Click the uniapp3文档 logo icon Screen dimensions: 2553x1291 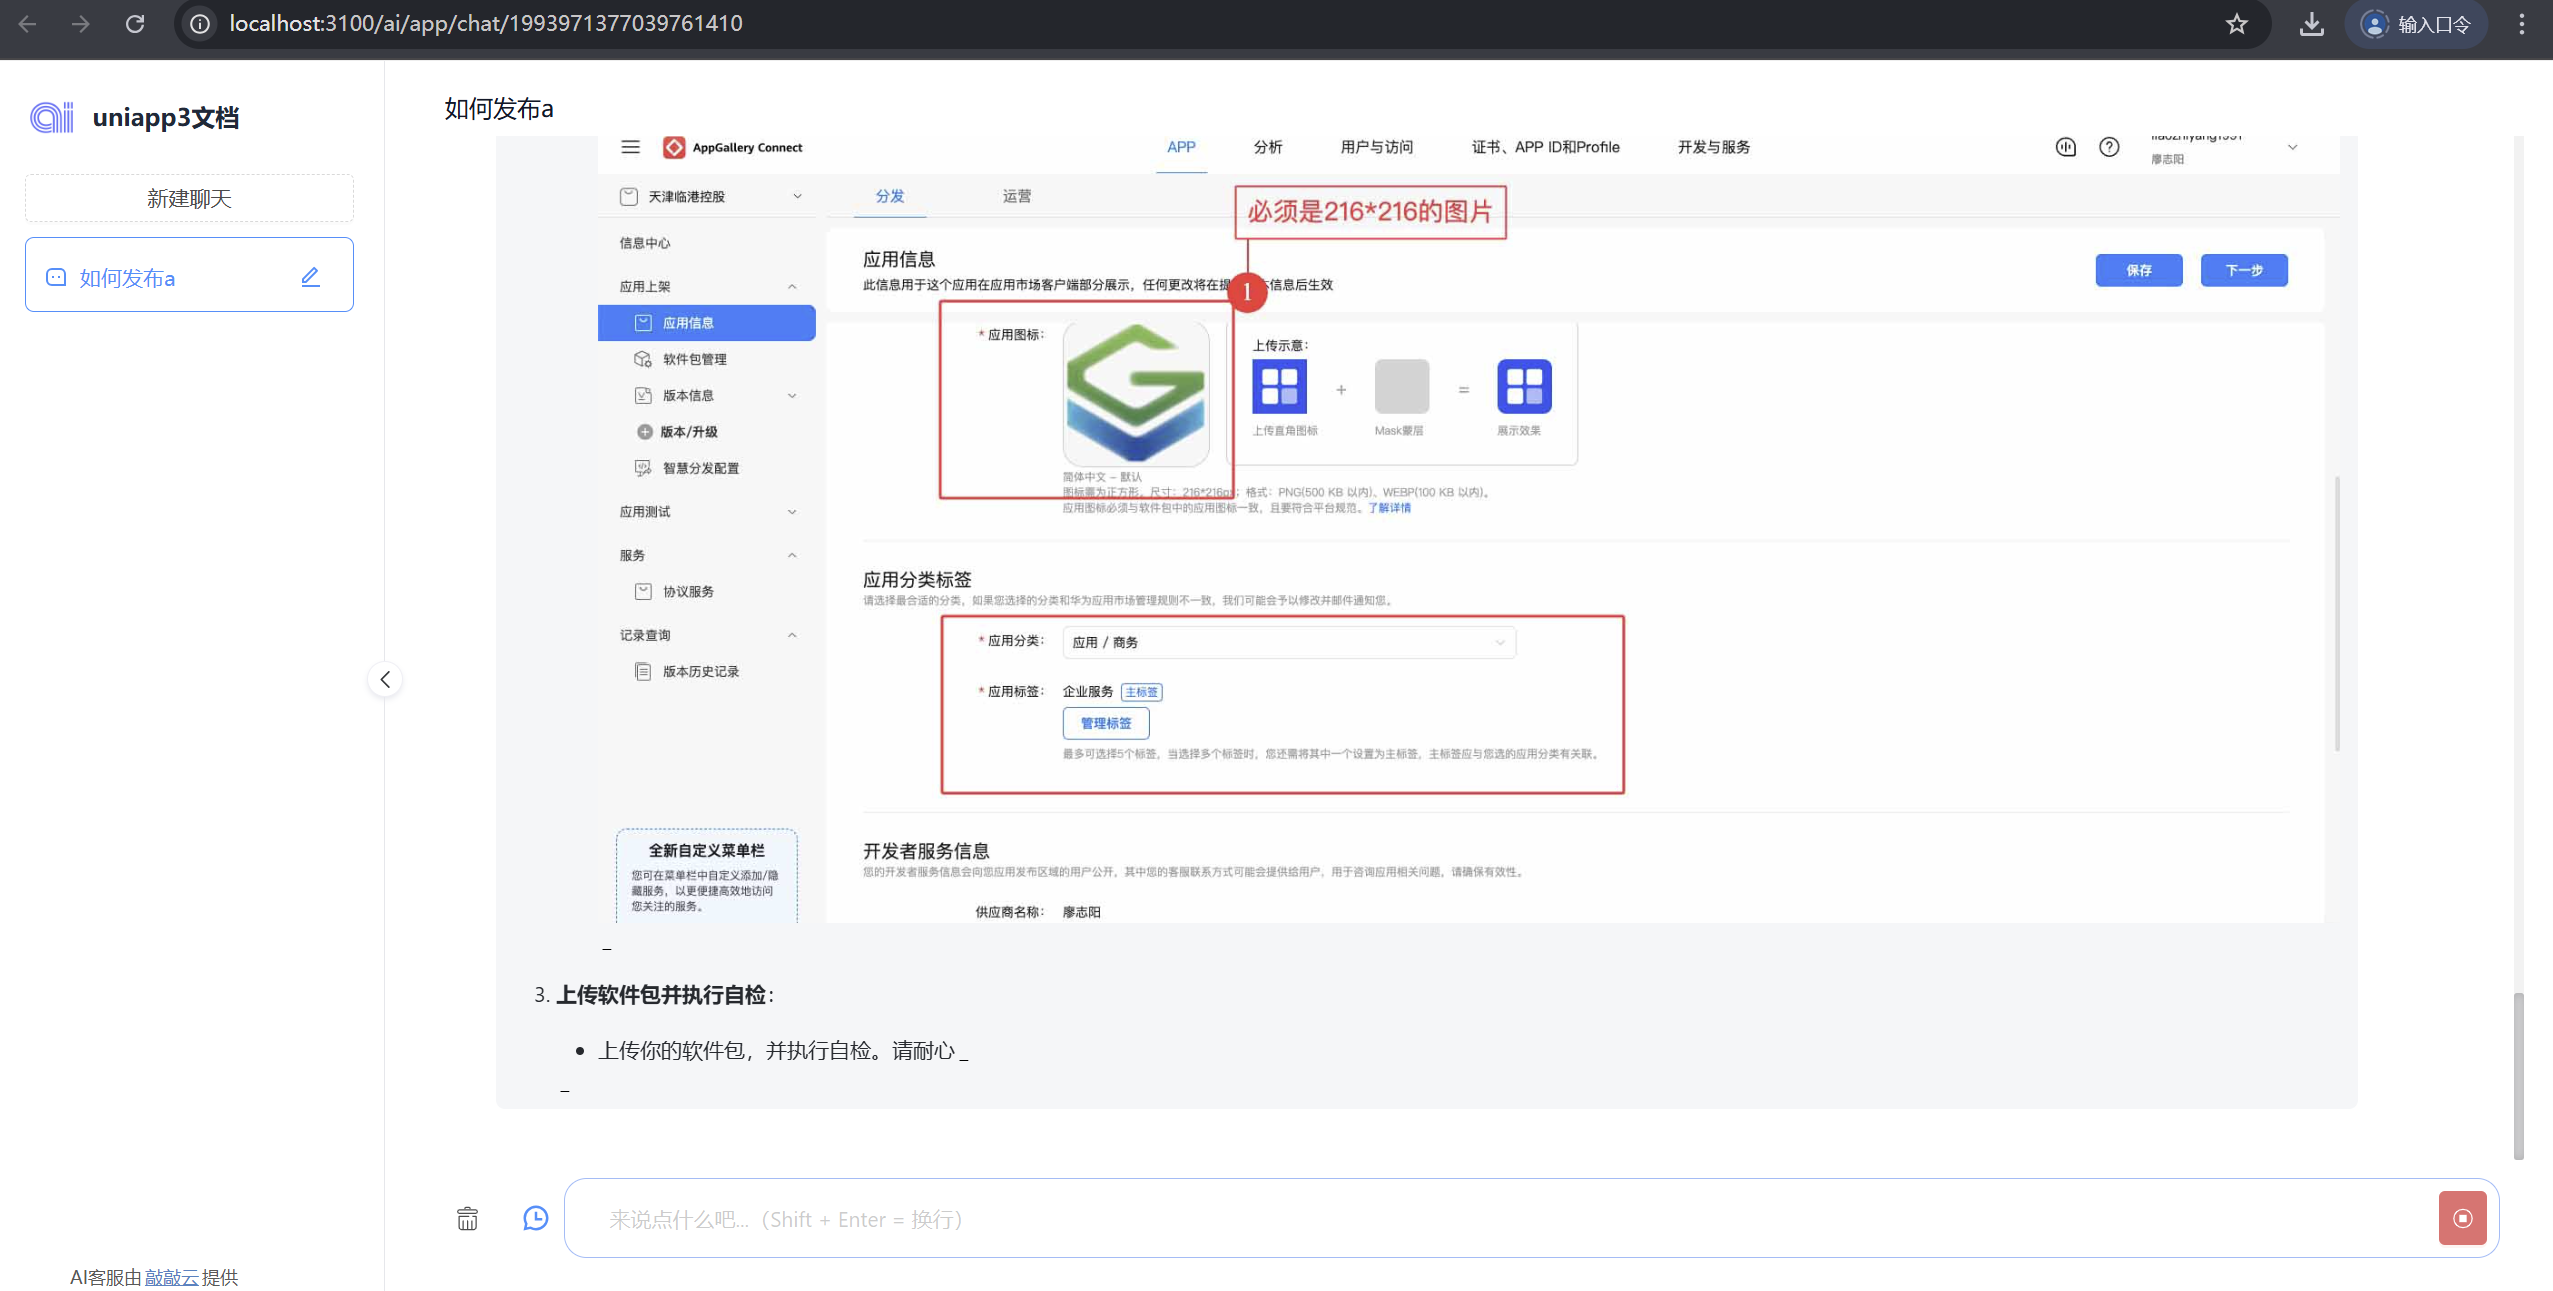(x=52, y=117)
